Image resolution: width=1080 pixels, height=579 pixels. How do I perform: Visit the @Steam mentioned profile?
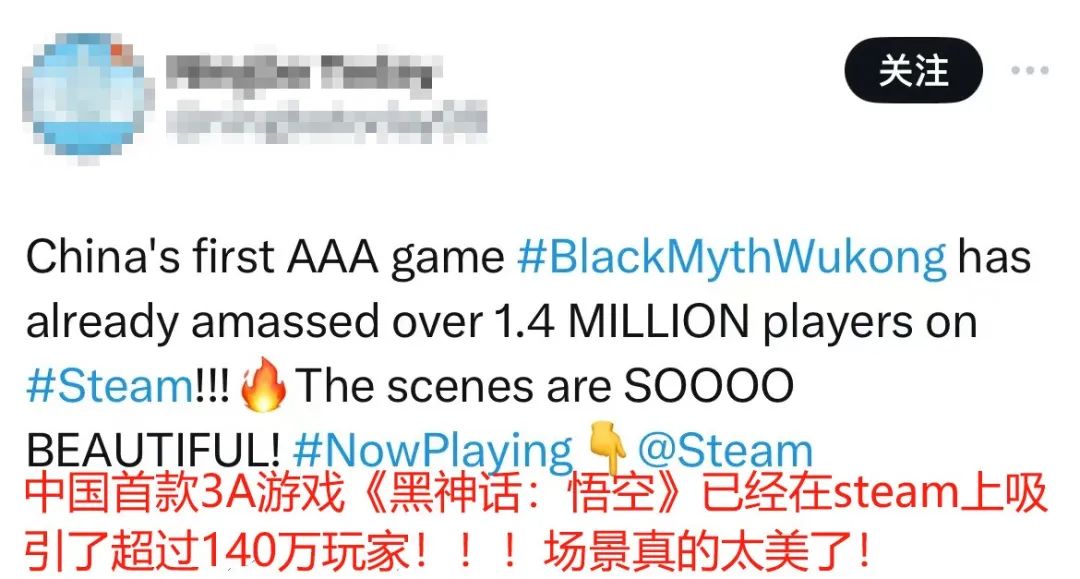[725, 450]
